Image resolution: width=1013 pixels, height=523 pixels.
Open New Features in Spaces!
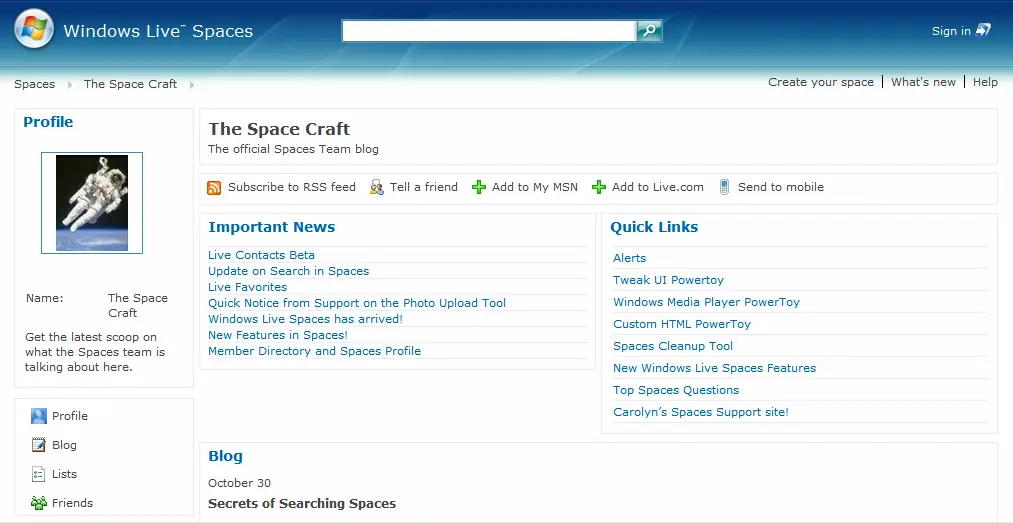[x=278, y=335]
